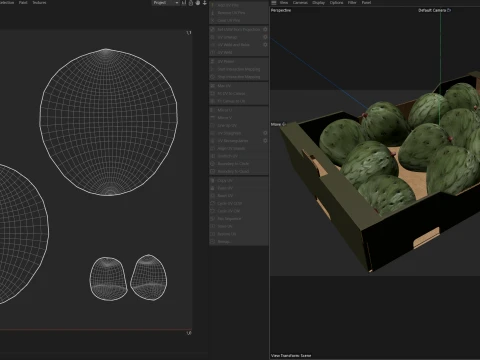480x360 pixels.
Task: Open the Filter menu of 3D viewport
Action: coord(352,2)
